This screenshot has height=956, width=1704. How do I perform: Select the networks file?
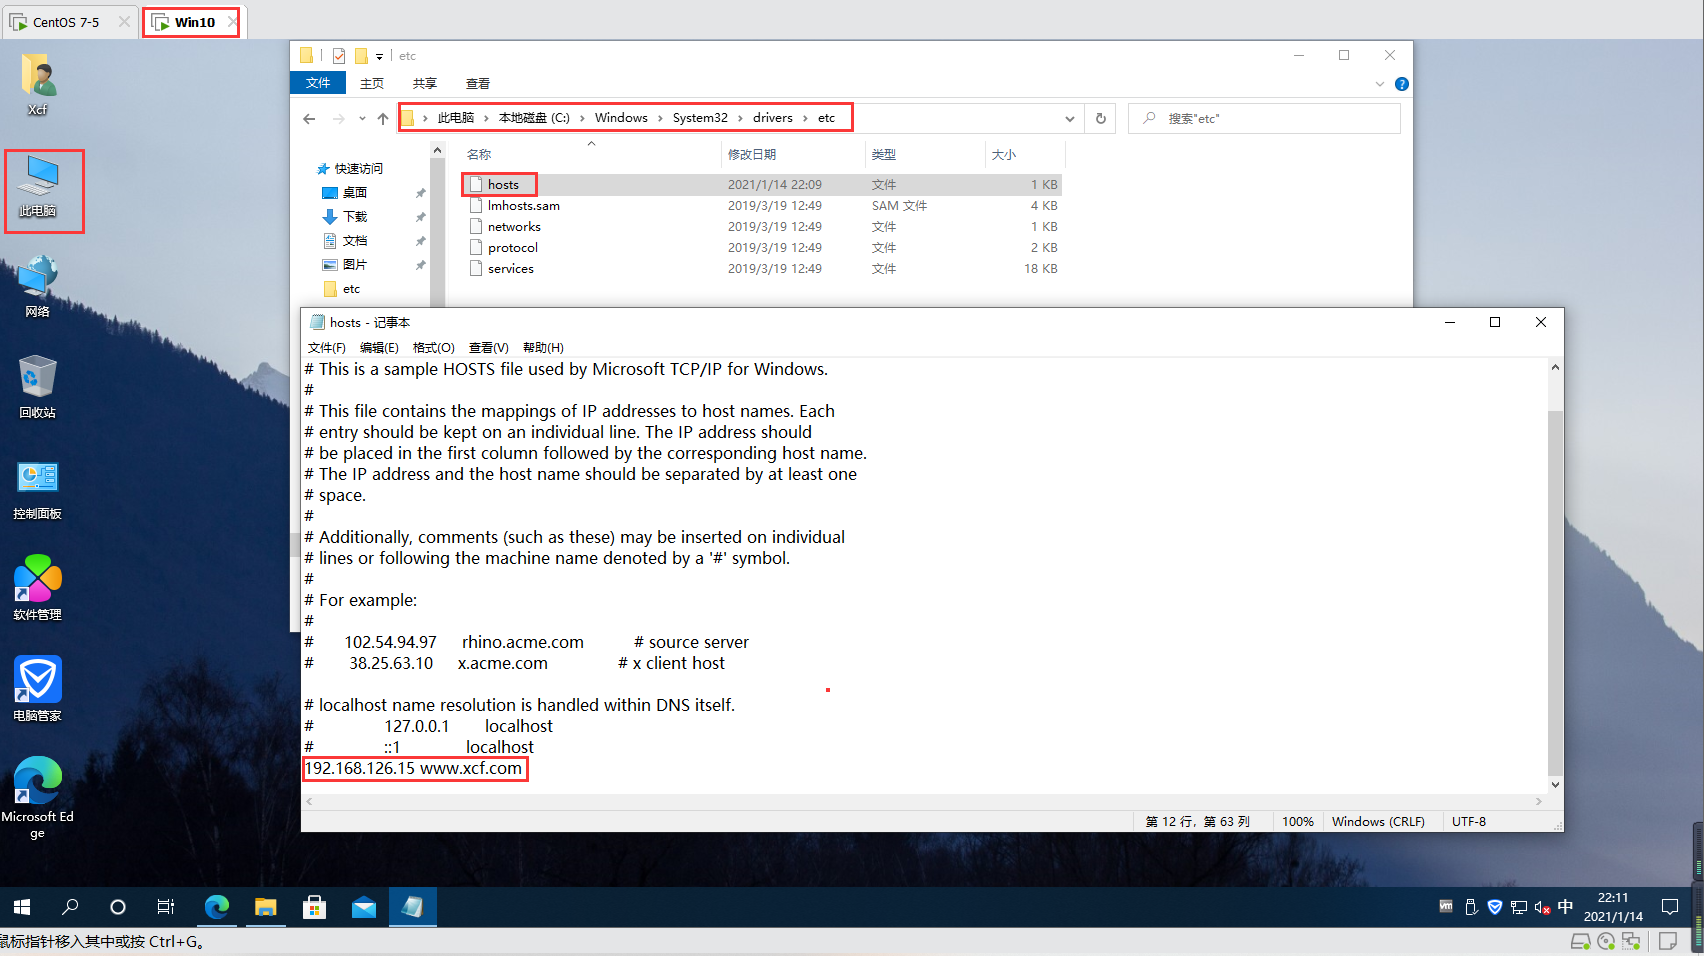point(514,227)
